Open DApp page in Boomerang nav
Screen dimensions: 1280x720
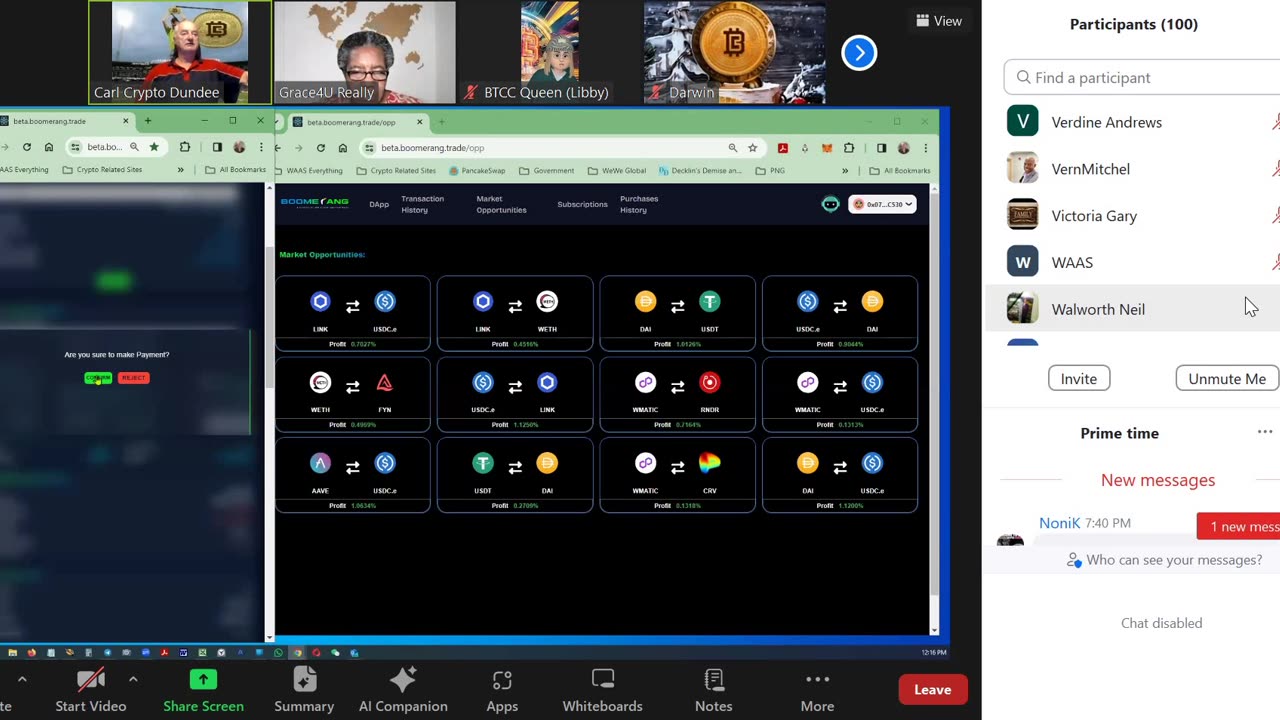click(379, 204)
